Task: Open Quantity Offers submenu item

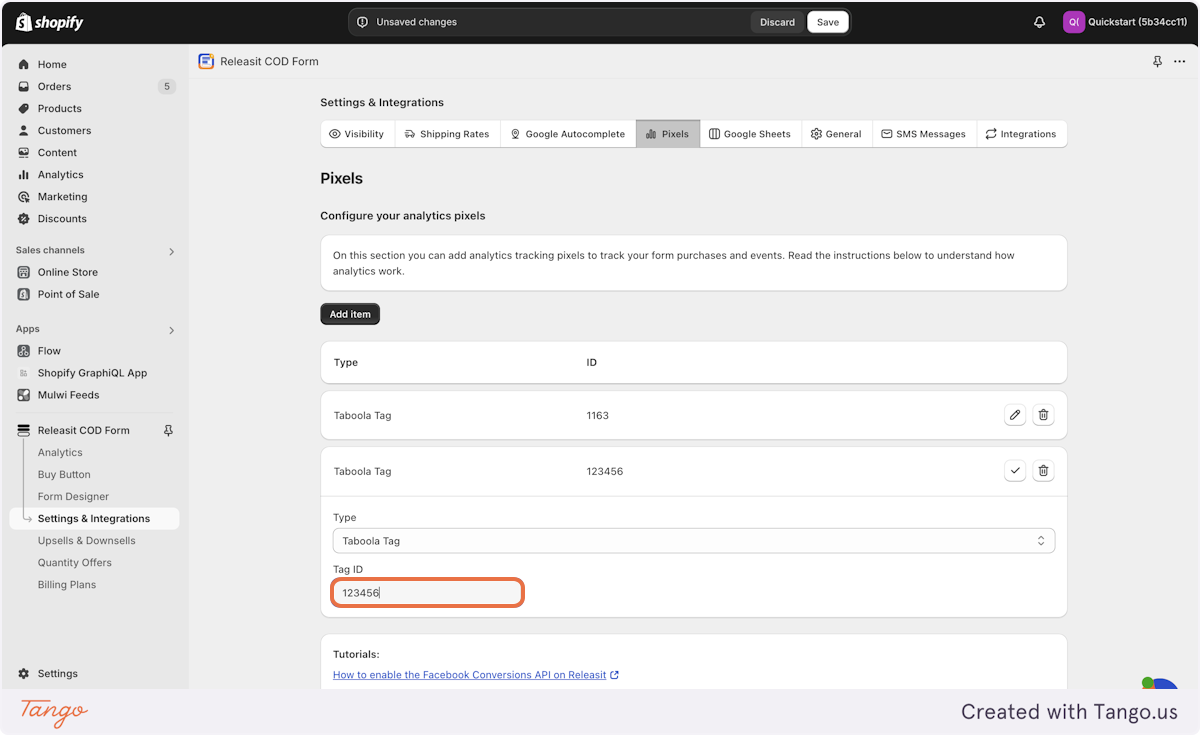Action: point(75,563)
